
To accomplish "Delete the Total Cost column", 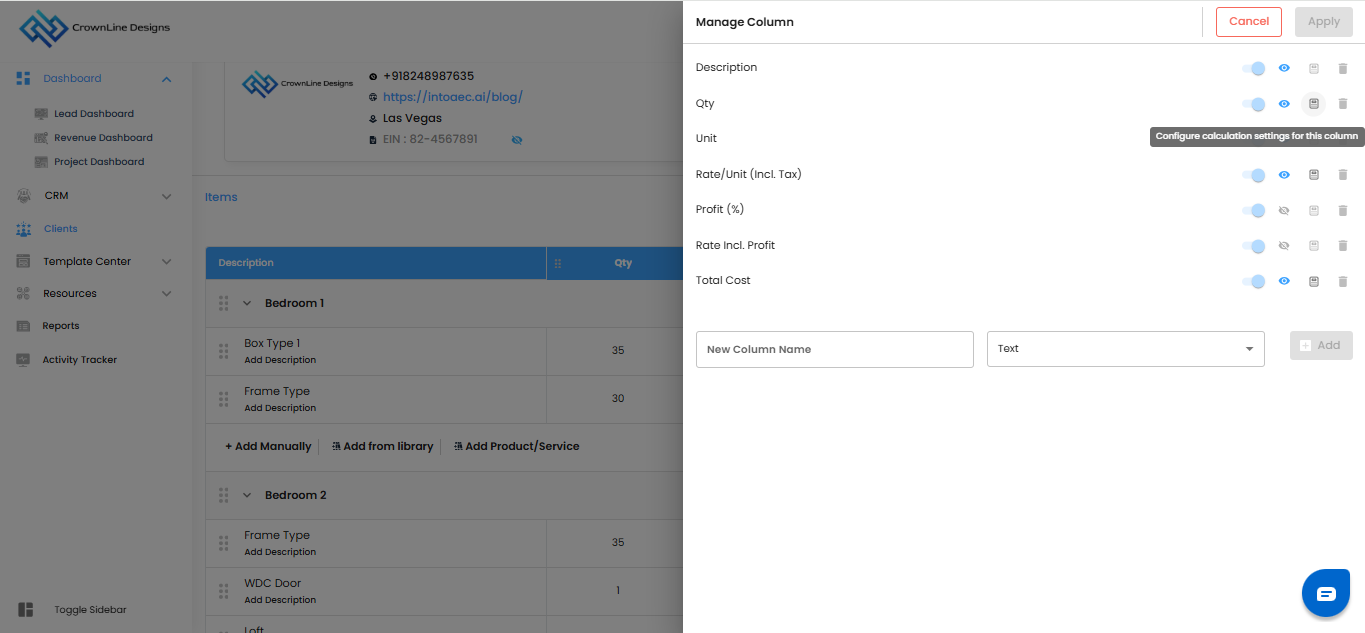I will click(1343, 281).
